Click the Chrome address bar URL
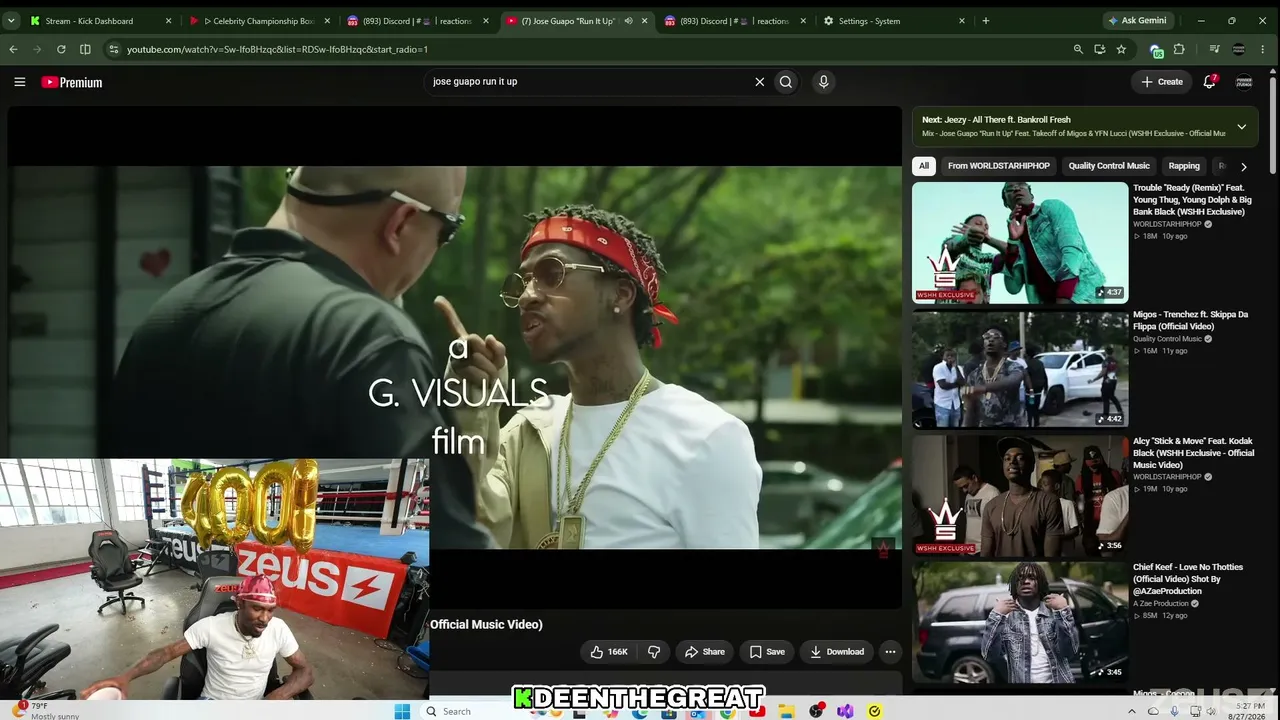 pos(277,49)
